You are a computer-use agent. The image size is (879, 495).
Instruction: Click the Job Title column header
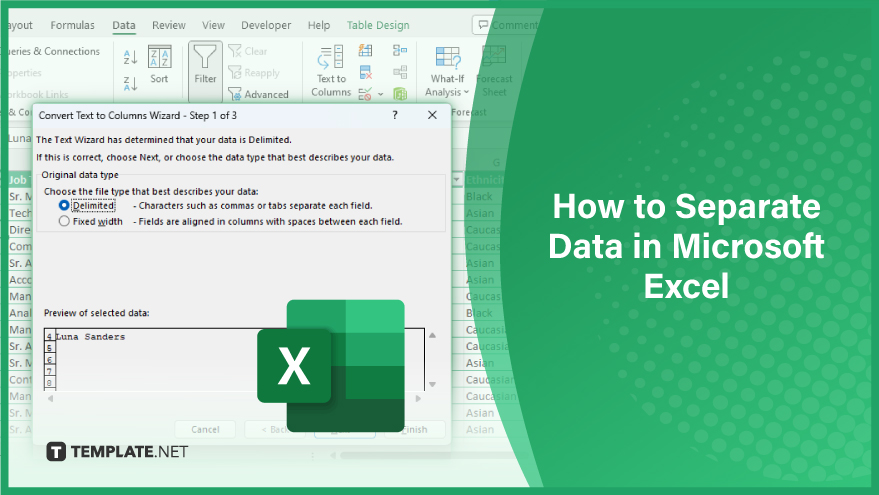[20, 180]
